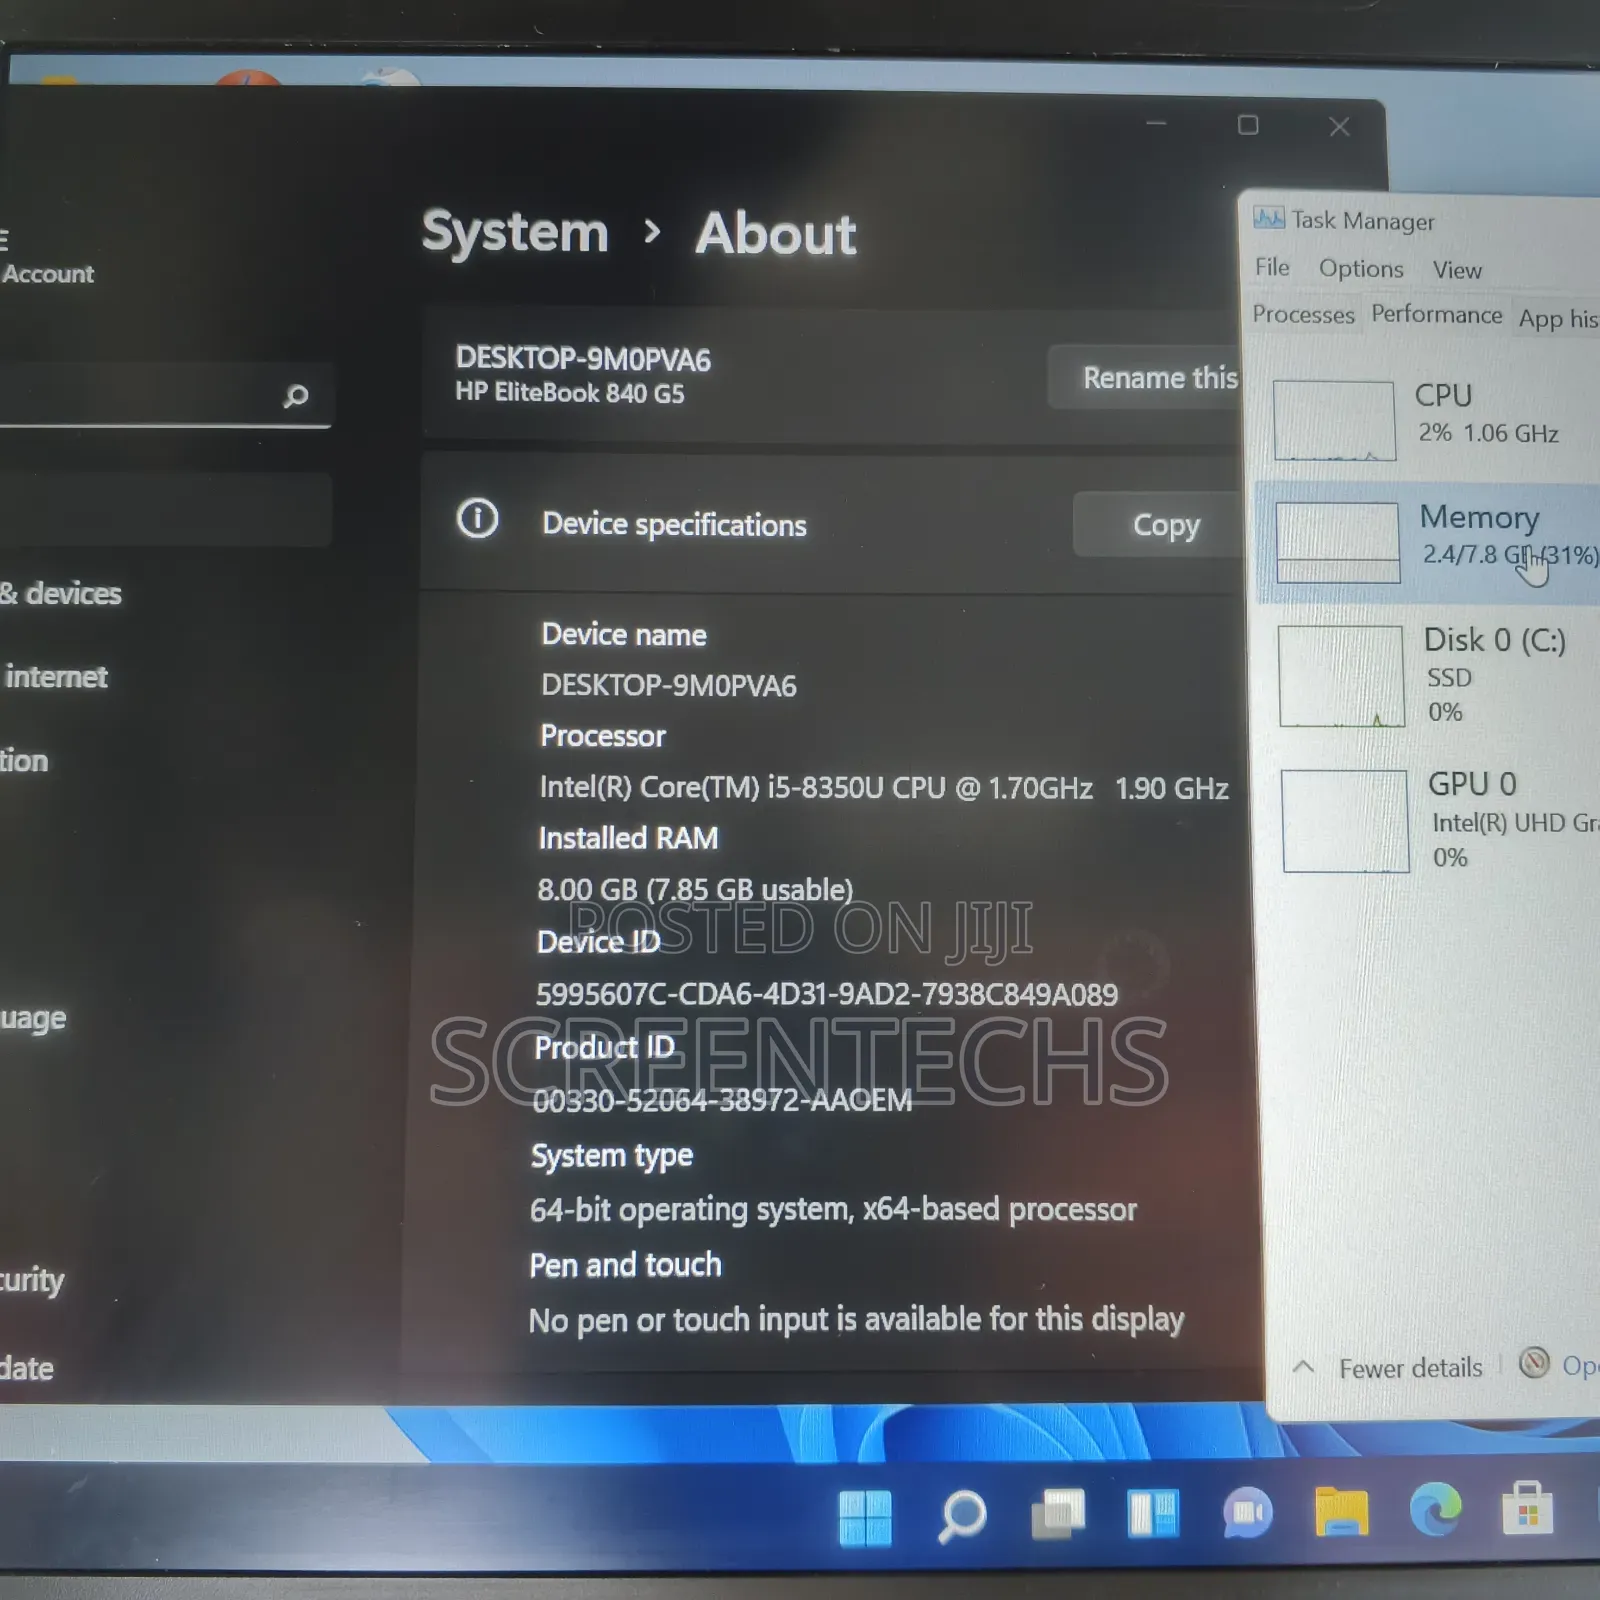Open Privacy & security sidebar entry
1600x1600 pixels.
pos(32,1279)
